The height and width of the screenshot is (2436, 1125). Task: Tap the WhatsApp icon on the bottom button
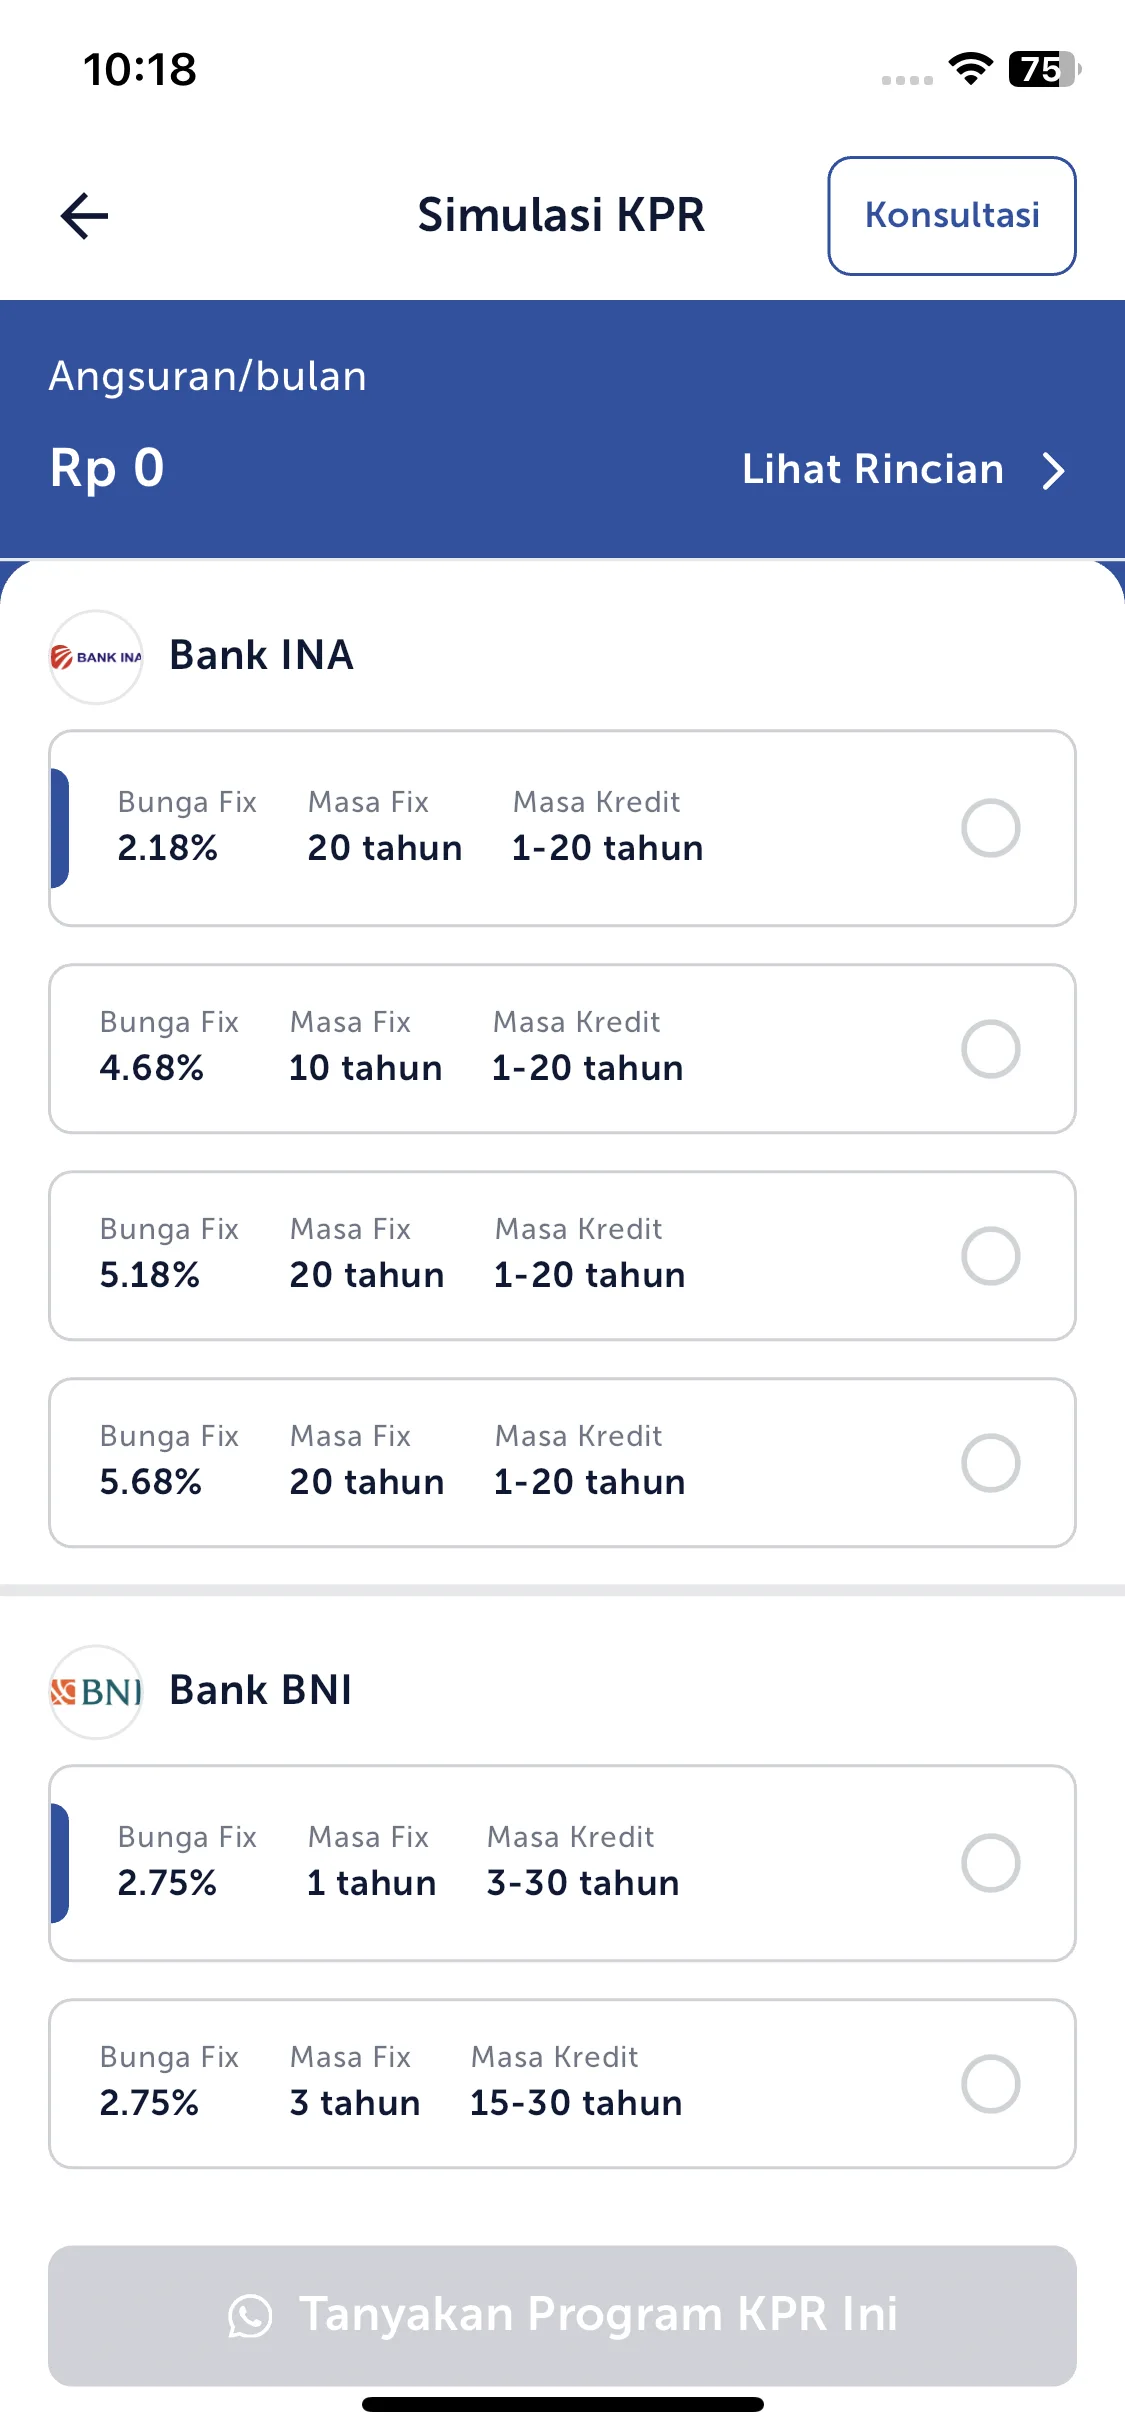click(x=250, y=2316)
